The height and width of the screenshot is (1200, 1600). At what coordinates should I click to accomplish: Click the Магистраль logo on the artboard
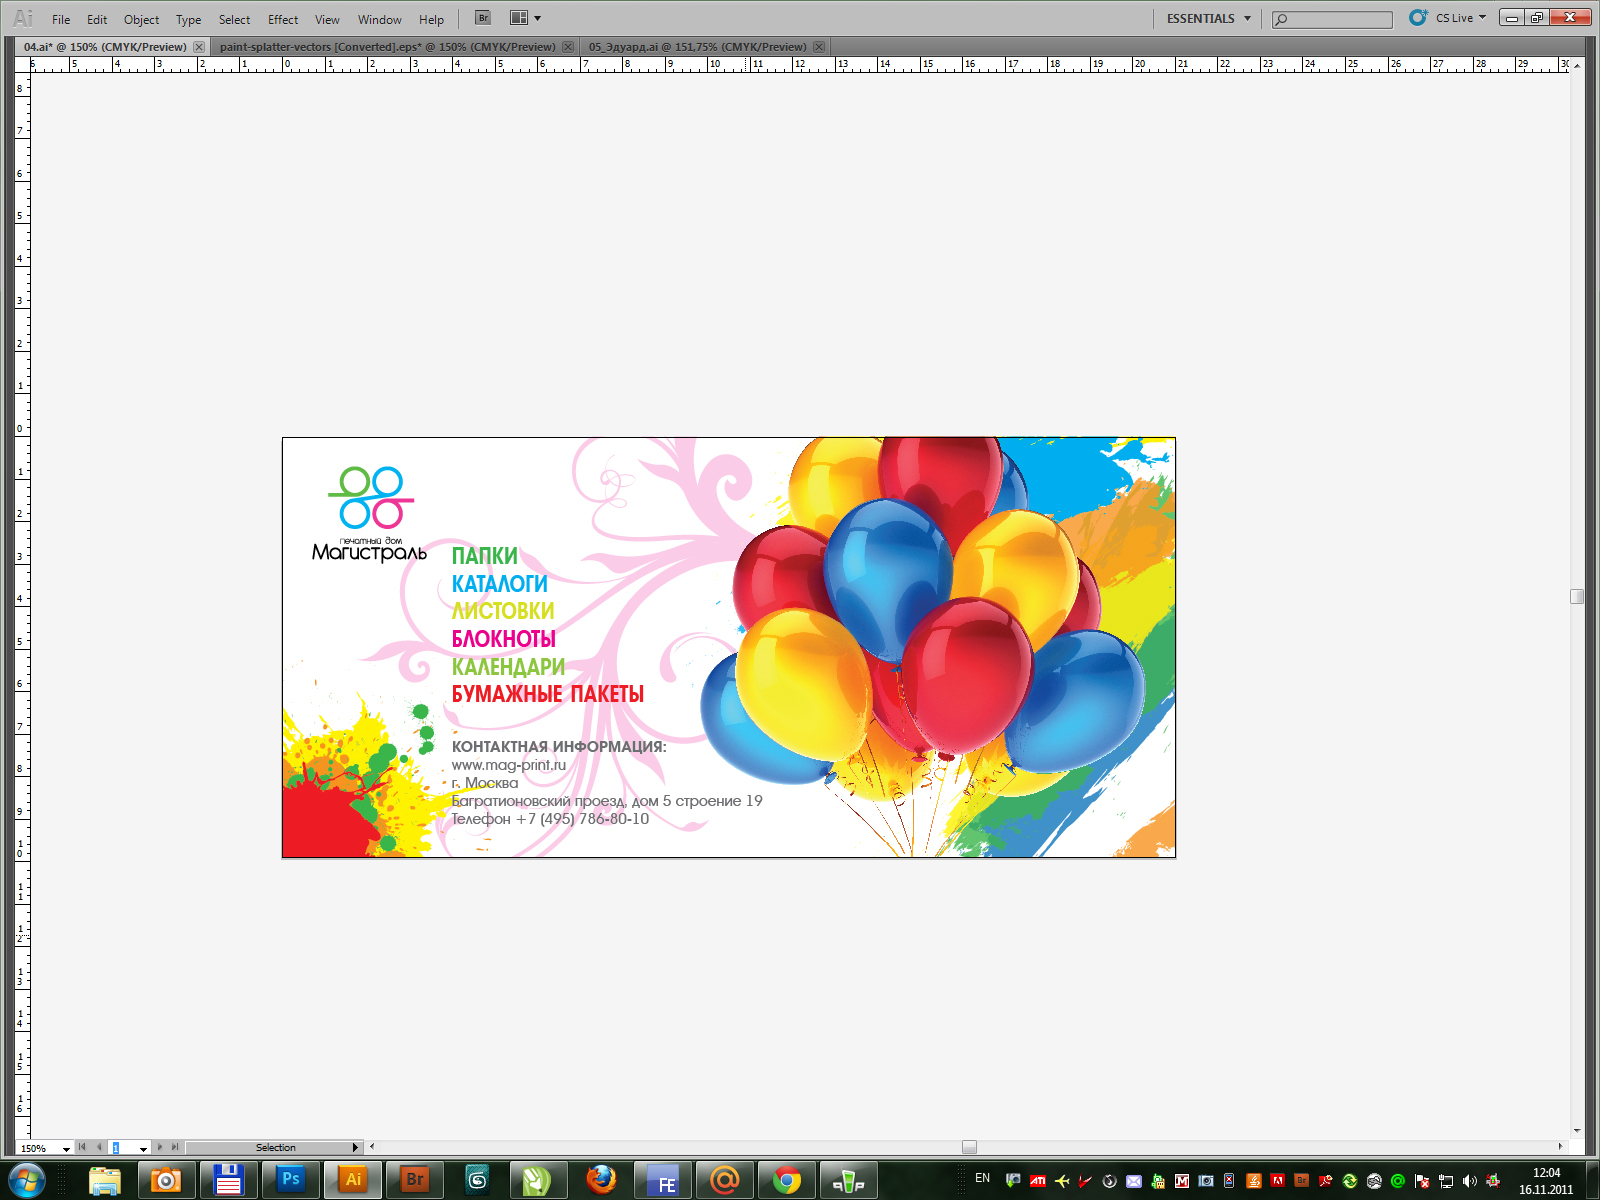(370, 514)
